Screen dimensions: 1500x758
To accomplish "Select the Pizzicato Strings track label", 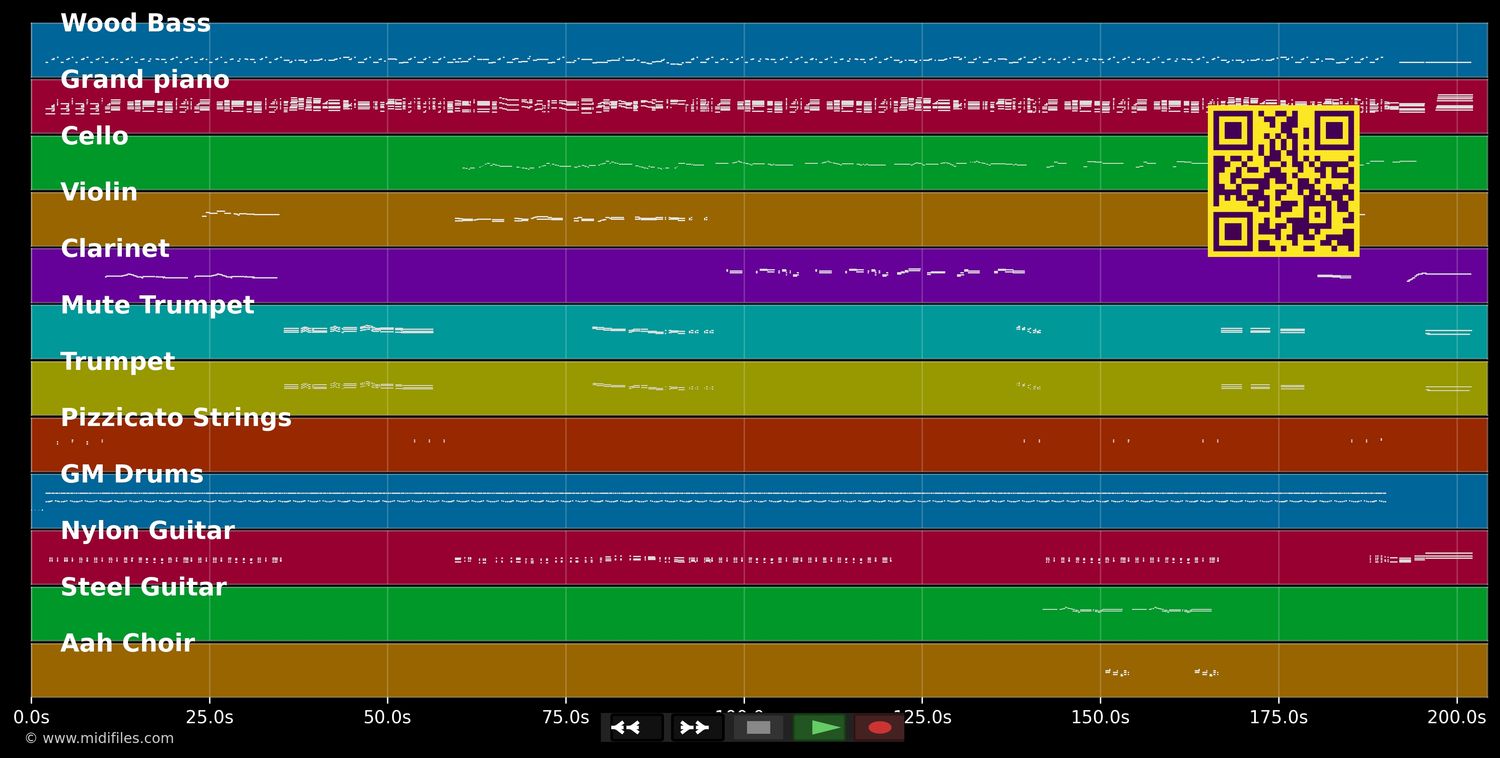I will tap(176, 418).
